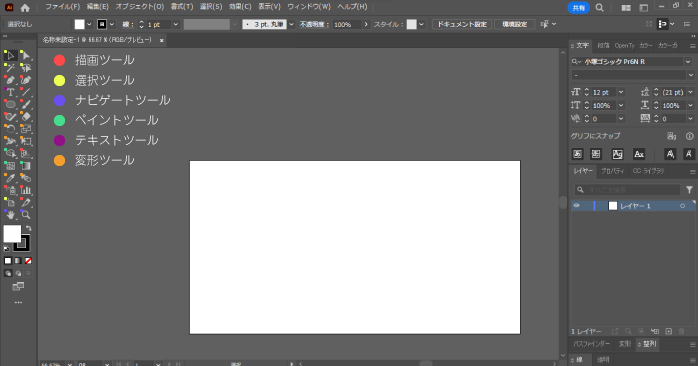698x366 pixels.
Task: Open stroke weight 1 pt dropdown
Action: click(175, 24)
